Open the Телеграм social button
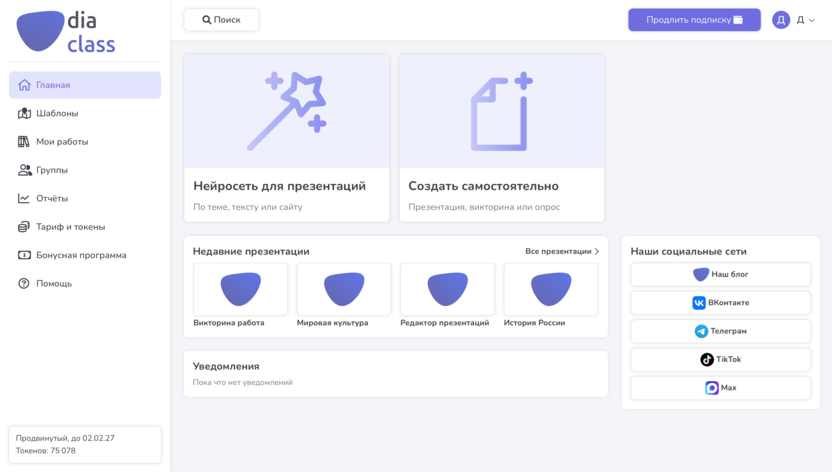 (721, 331)
